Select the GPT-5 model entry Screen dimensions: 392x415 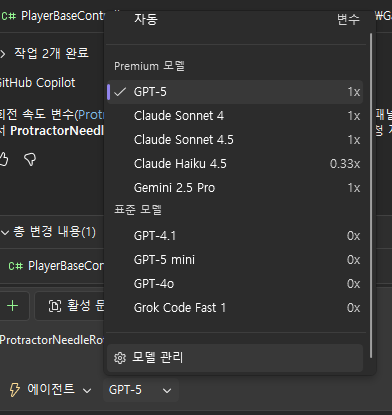(235, 92)
